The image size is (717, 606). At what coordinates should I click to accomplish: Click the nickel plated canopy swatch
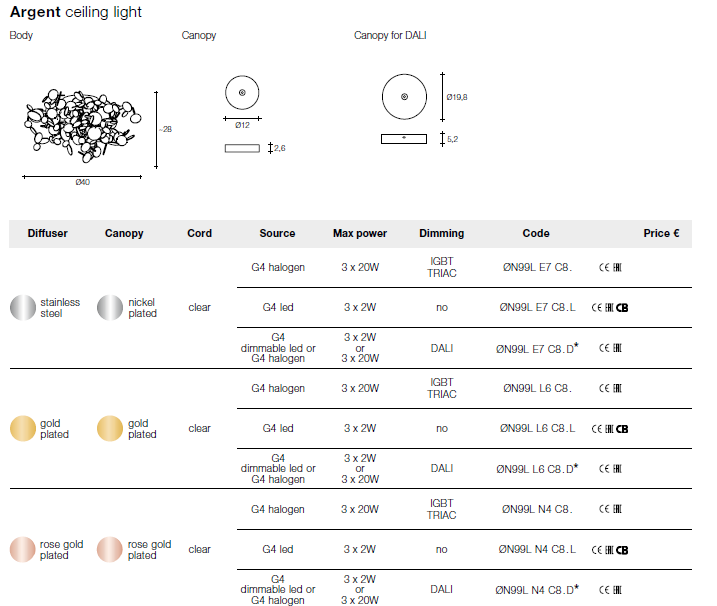click(x=110, y=307)
